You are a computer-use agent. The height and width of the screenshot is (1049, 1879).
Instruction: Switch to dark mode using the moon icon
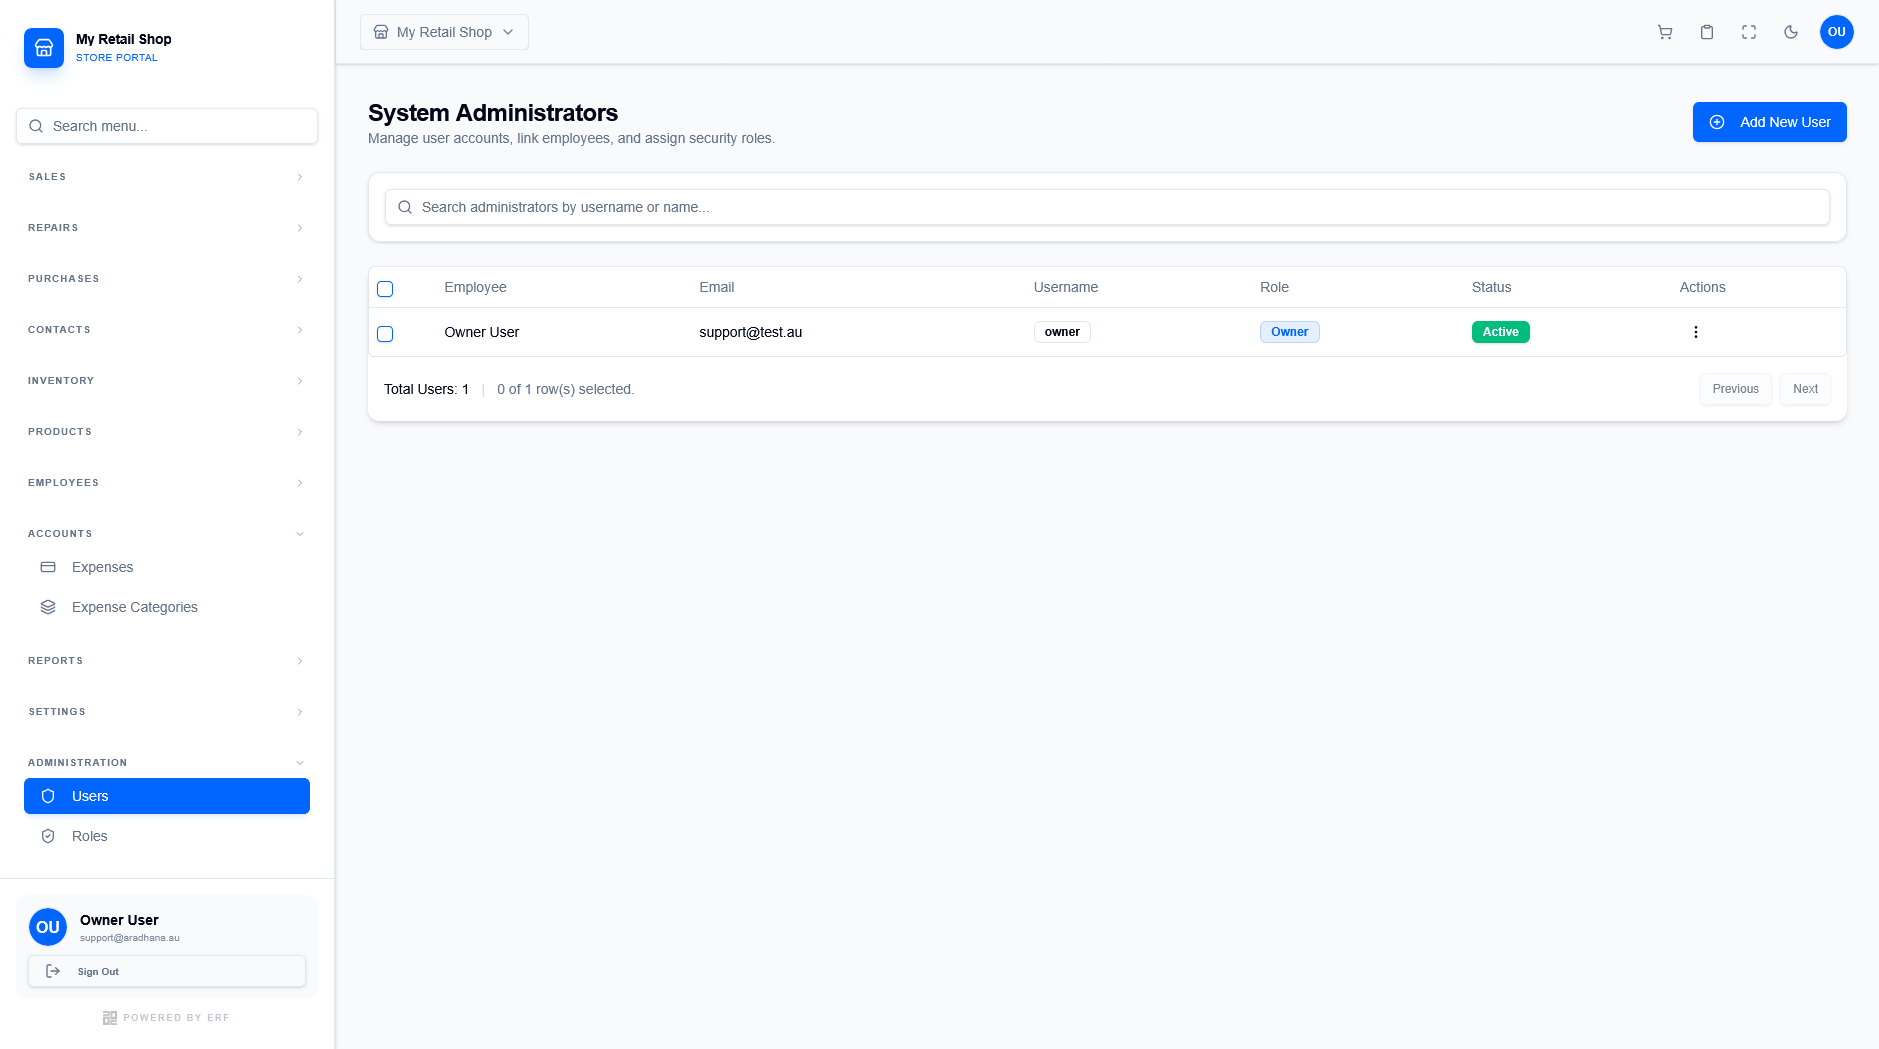1790,32
